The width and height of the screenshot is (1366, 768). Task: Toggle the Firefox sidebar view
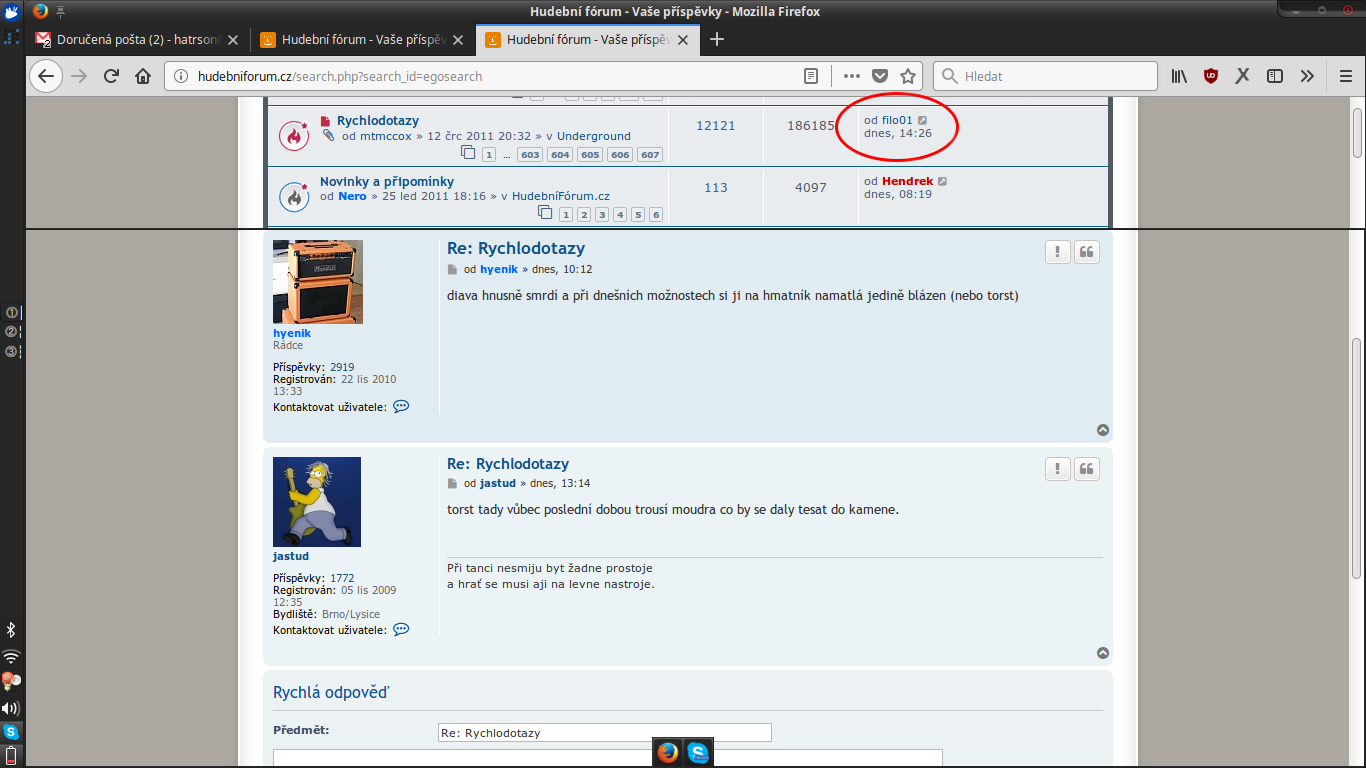point(1275,76)
